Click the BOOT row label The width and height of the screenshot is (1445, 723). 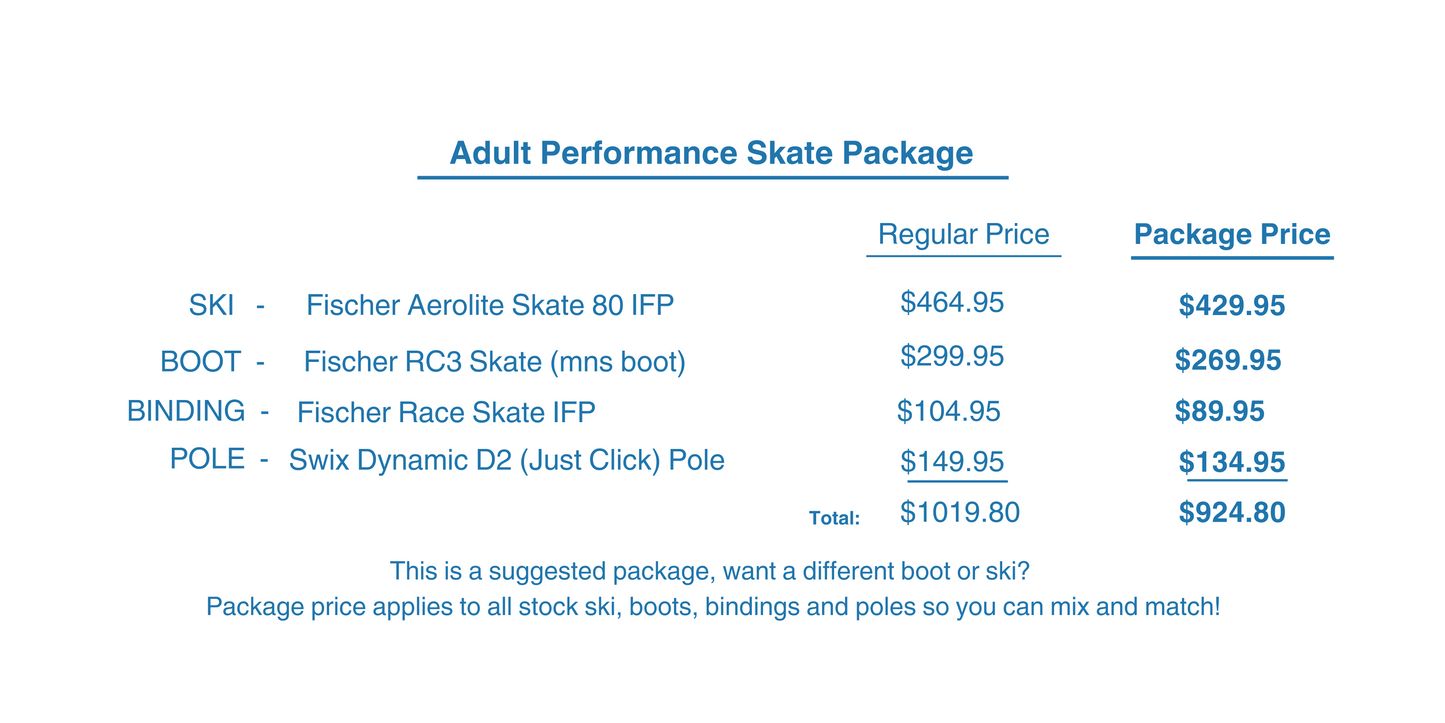click(200, 361)
